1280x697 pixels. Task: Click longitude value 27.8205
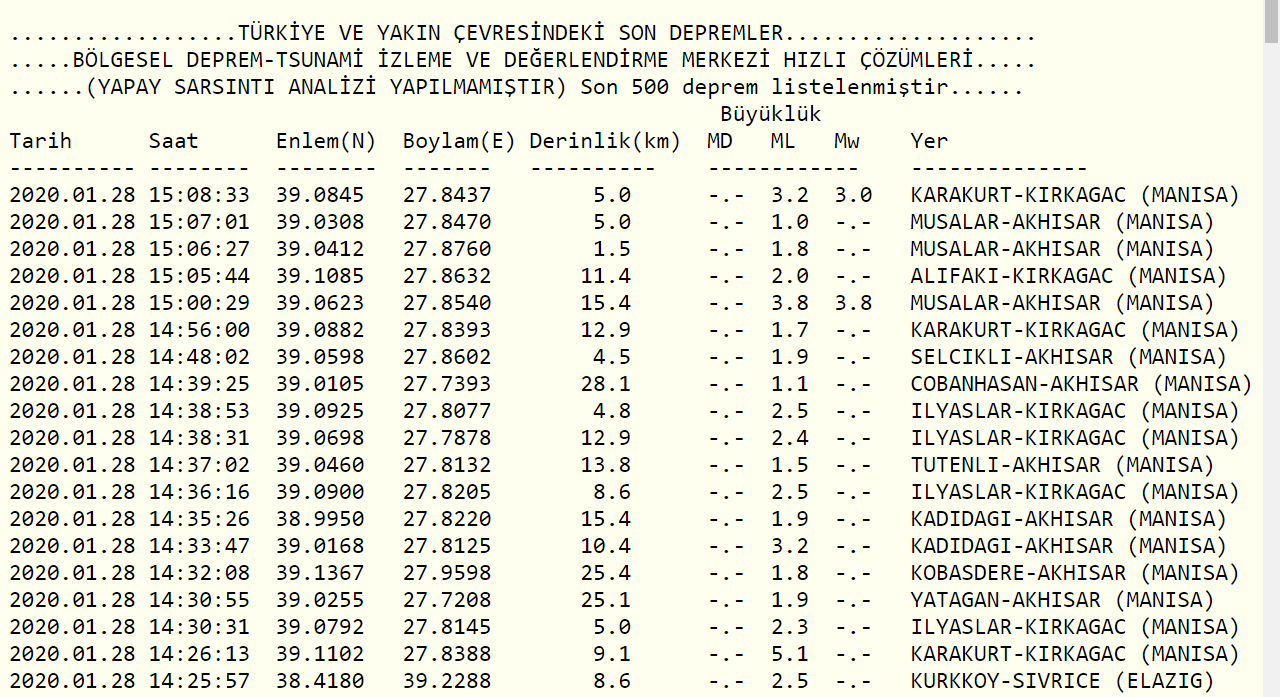[x=447, y=492]
